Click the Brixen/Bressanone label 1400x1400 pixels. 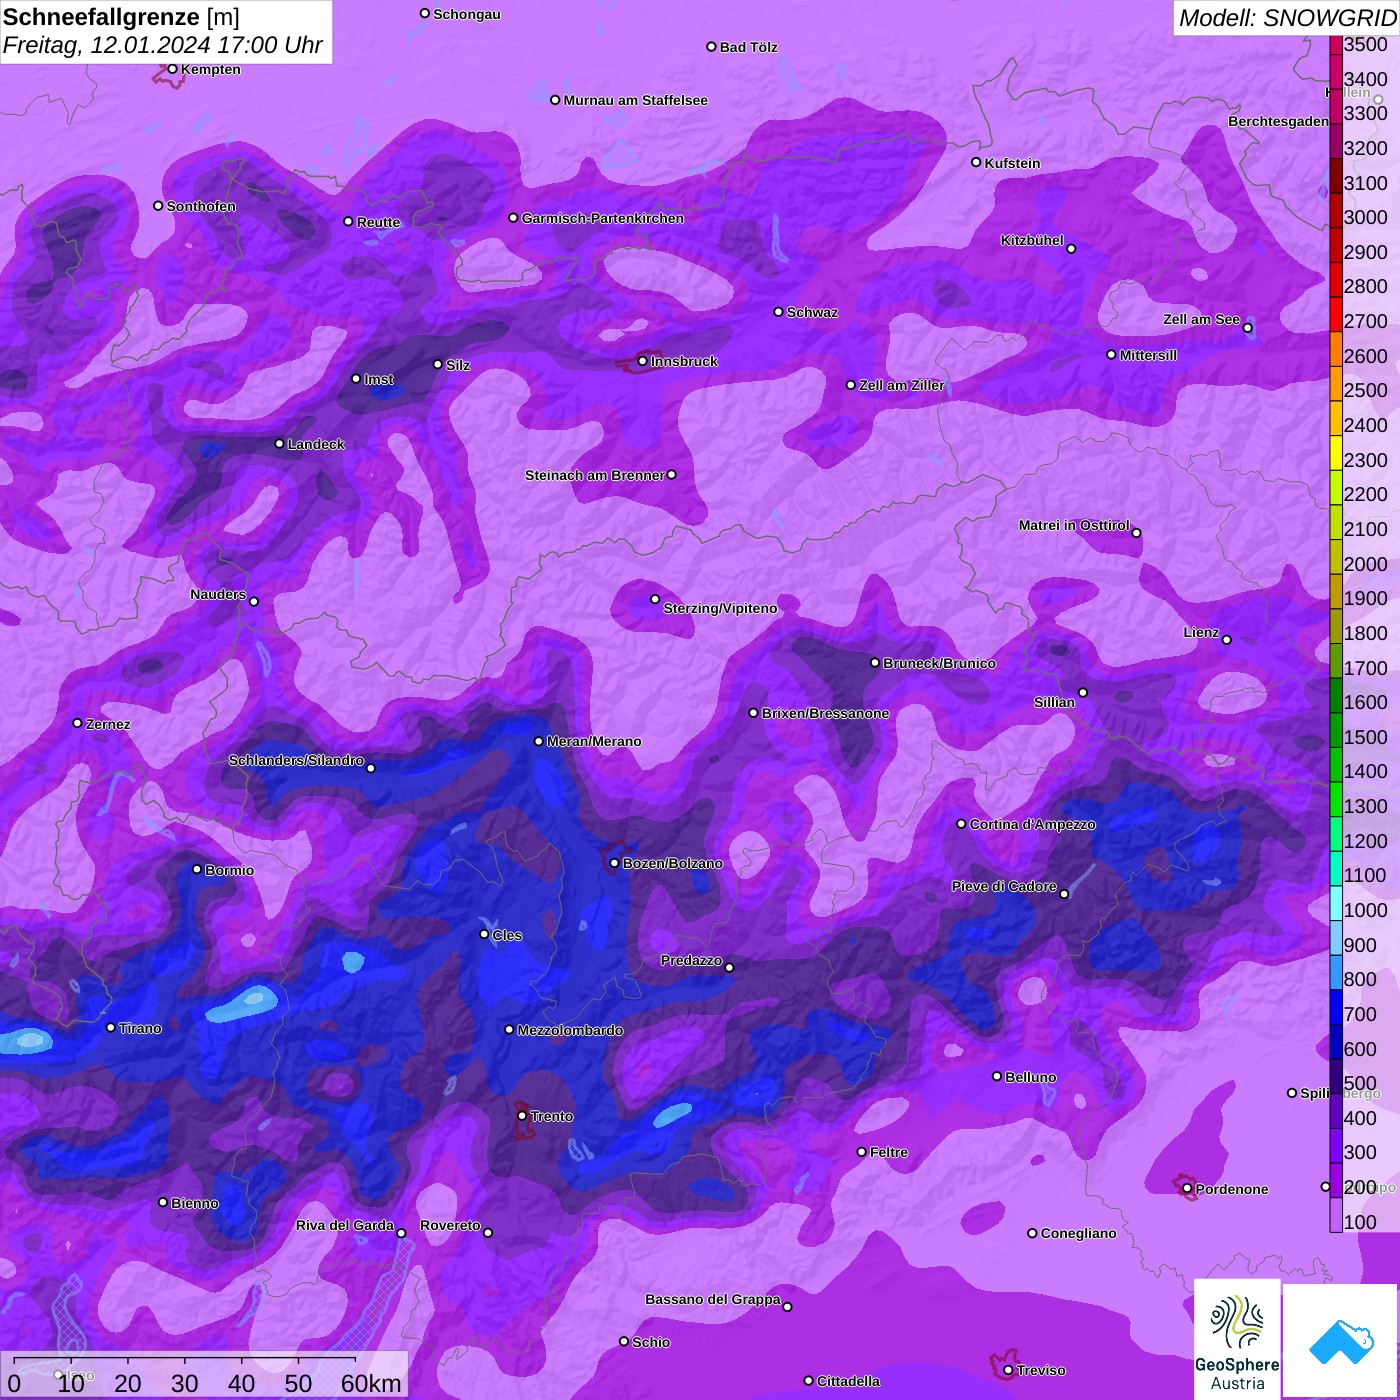(x=825, y=713)
